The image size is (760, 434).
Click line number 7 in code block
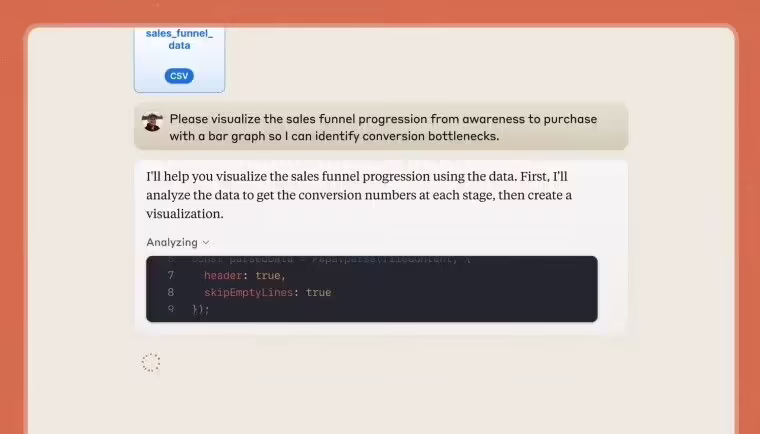click(x=171, y=275)
